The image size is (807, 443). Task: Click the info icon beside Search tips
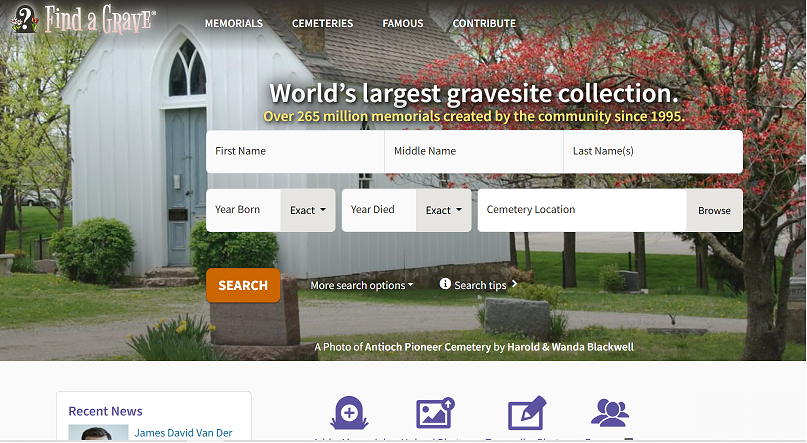(445, 285)
